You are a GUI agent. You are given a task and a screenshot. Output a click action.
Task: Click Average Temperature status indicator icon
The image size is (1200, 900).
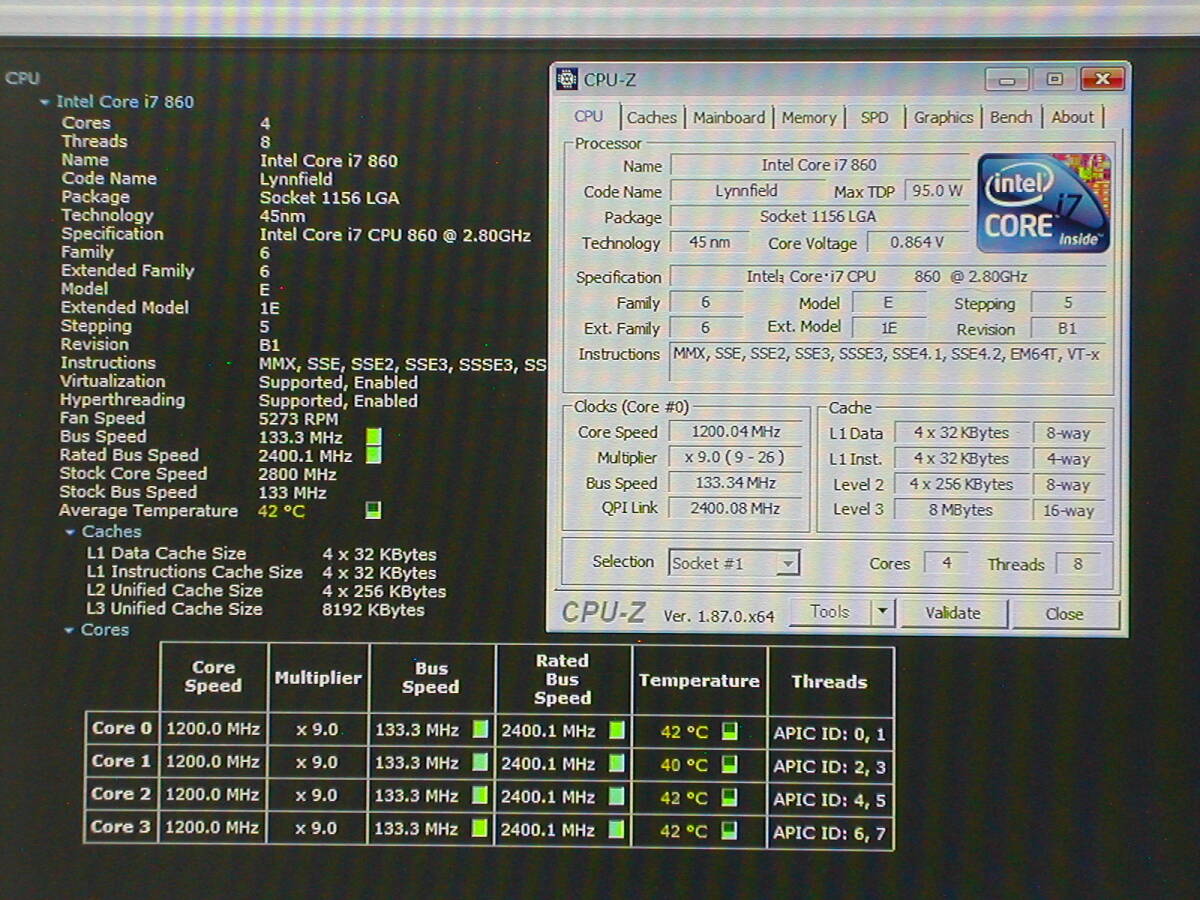373,511
